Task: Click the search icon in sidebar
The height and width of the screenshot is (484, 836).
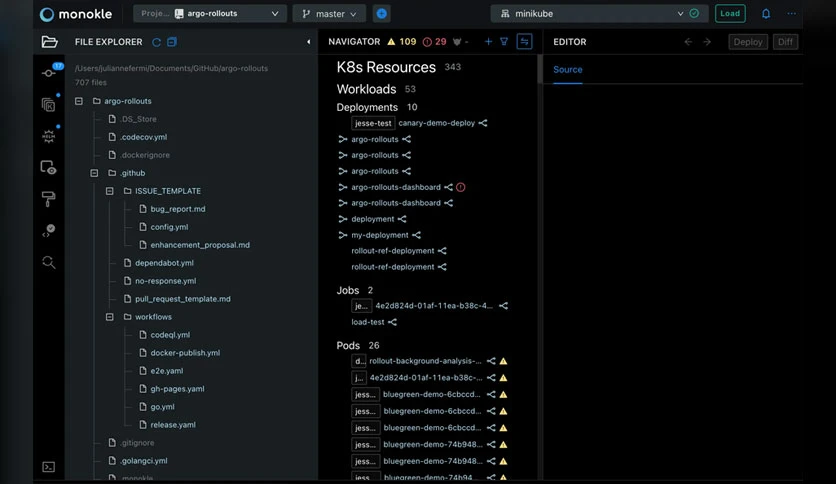Action: 49,262
